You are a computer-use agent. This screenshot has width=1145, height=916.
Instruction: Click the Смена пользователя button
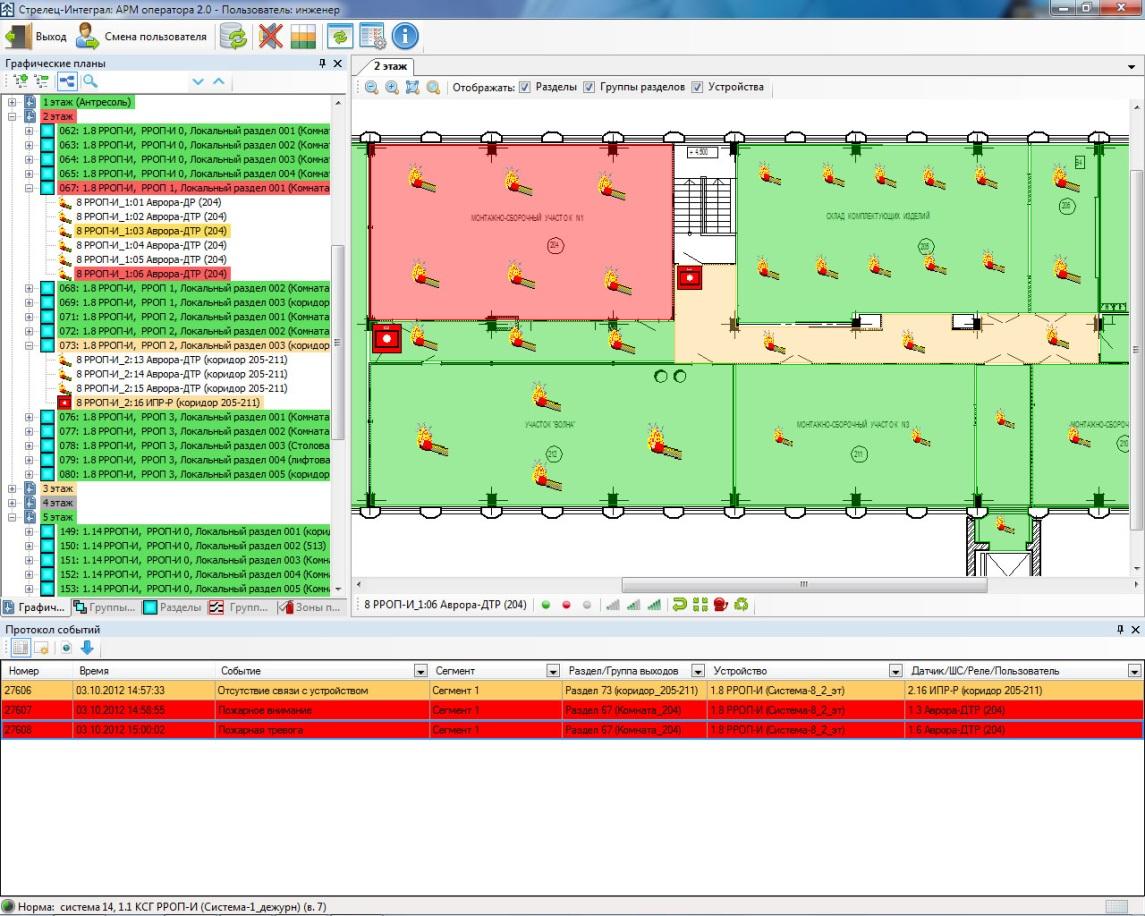(x=142, y=37)
